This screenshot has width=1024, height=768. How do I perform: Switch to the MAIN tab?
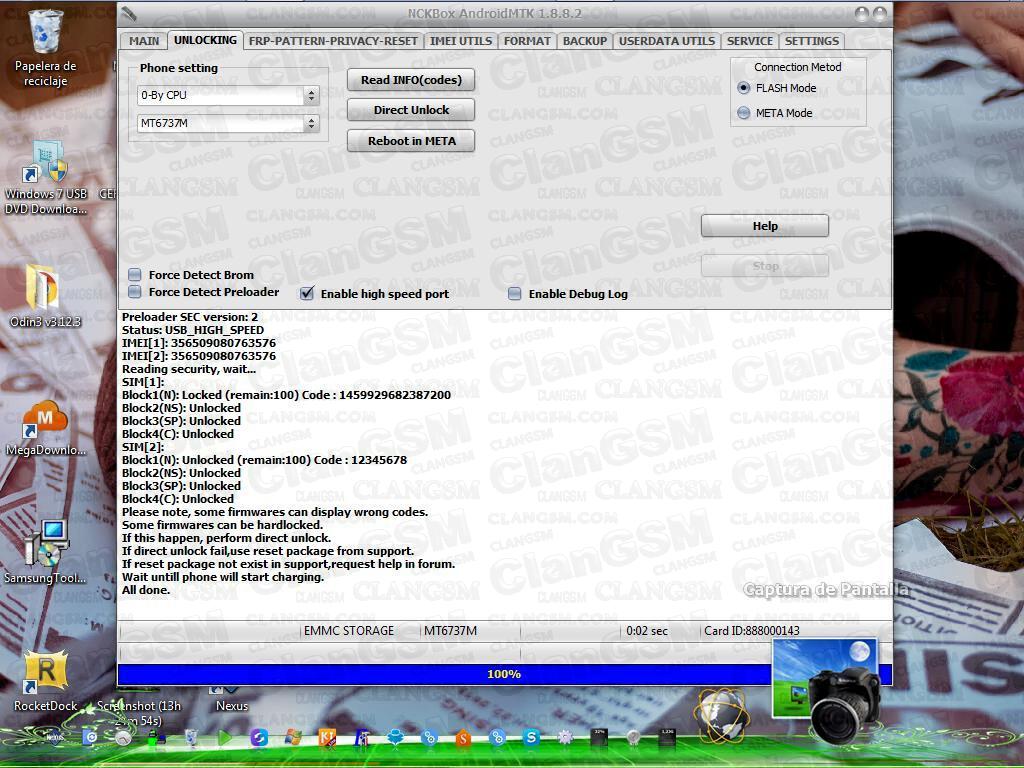144,40
